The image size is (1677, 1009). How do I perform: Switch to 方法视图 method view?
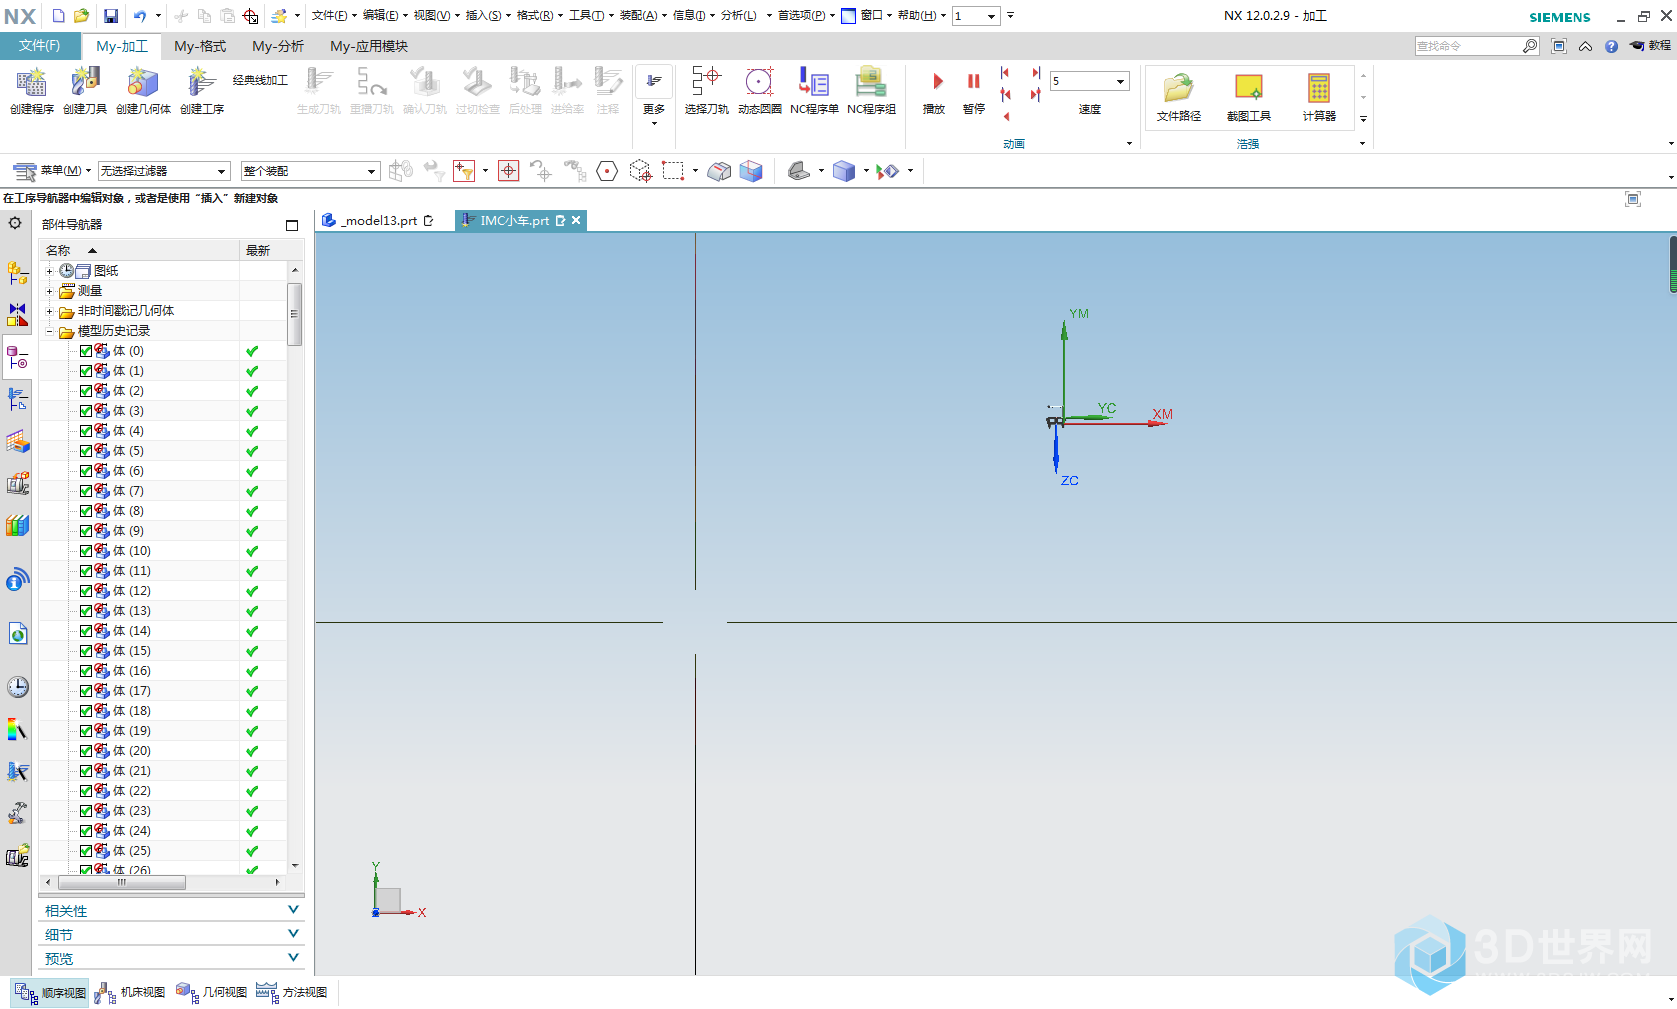(x=293, y=992)
